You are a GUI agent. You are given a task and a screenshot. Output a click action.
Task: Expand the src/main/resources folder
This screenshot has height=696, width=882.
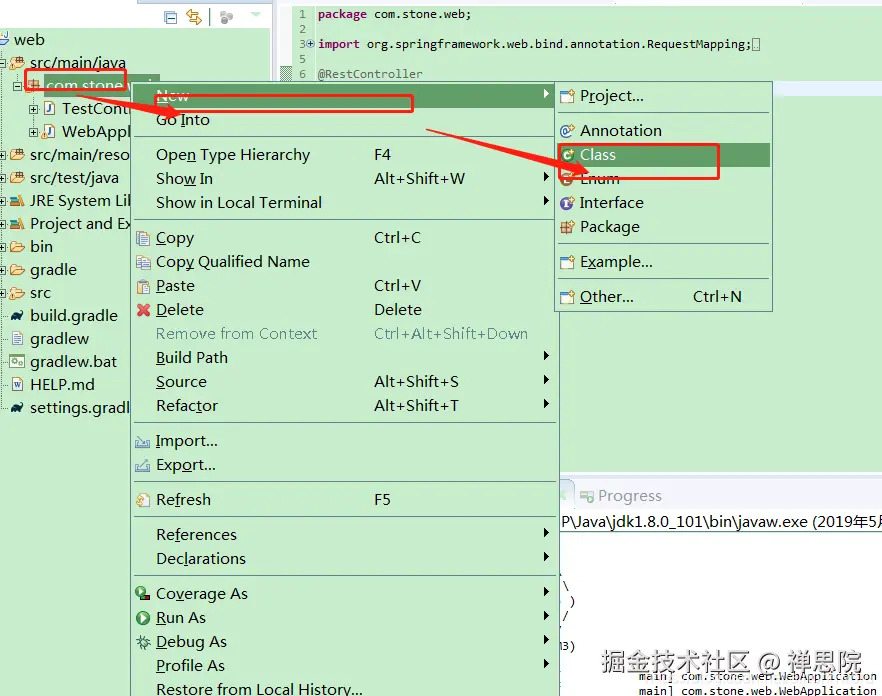coord(3,155)
